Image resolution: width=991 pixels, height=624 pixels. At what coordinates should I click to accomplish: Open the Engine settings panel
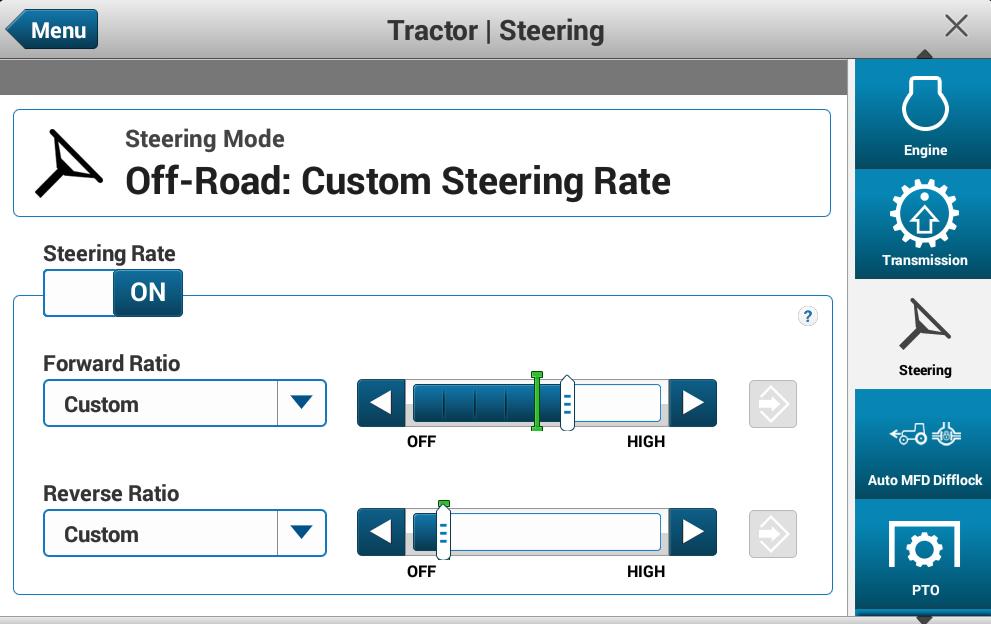pos(924,113)
